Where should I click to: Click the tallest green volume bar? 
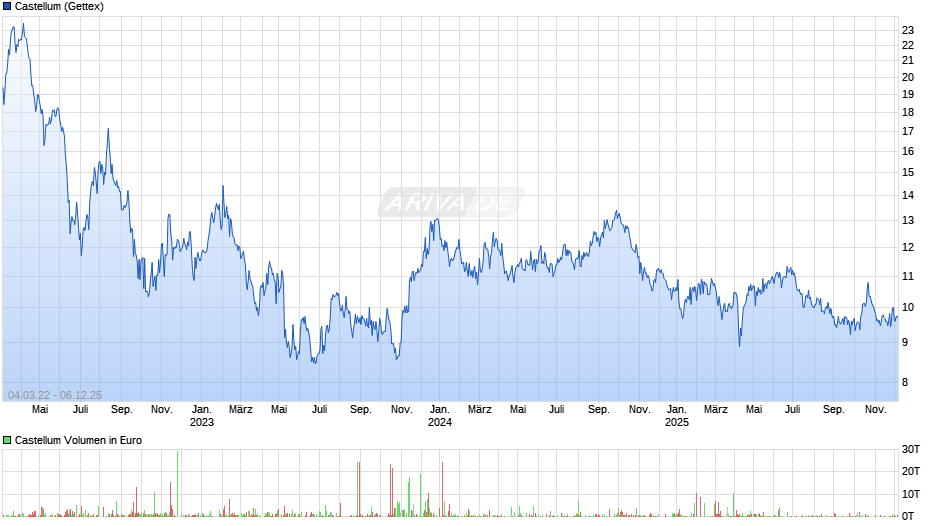point(177,483)
